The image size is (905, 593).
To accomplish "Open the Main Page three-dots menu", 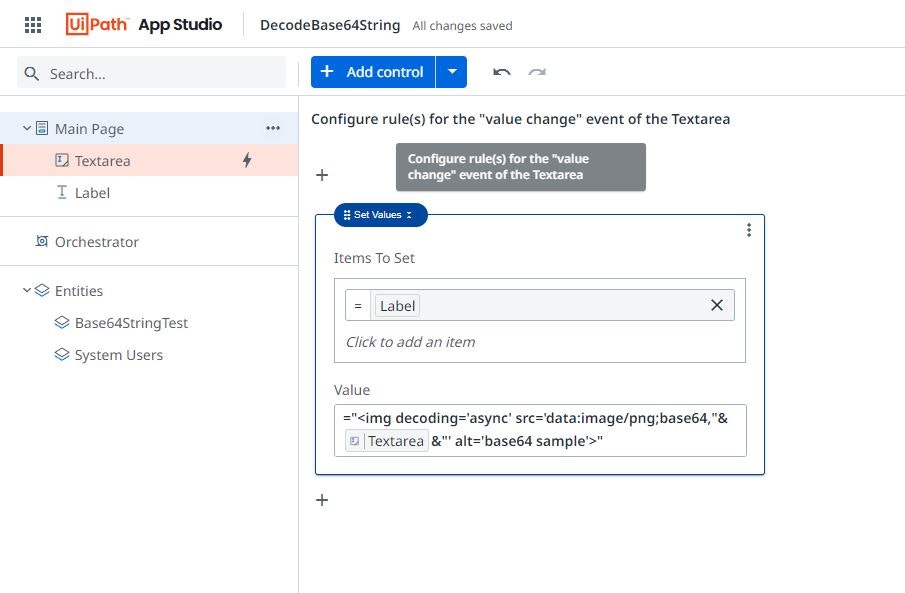I will click(x=273, y=128).
